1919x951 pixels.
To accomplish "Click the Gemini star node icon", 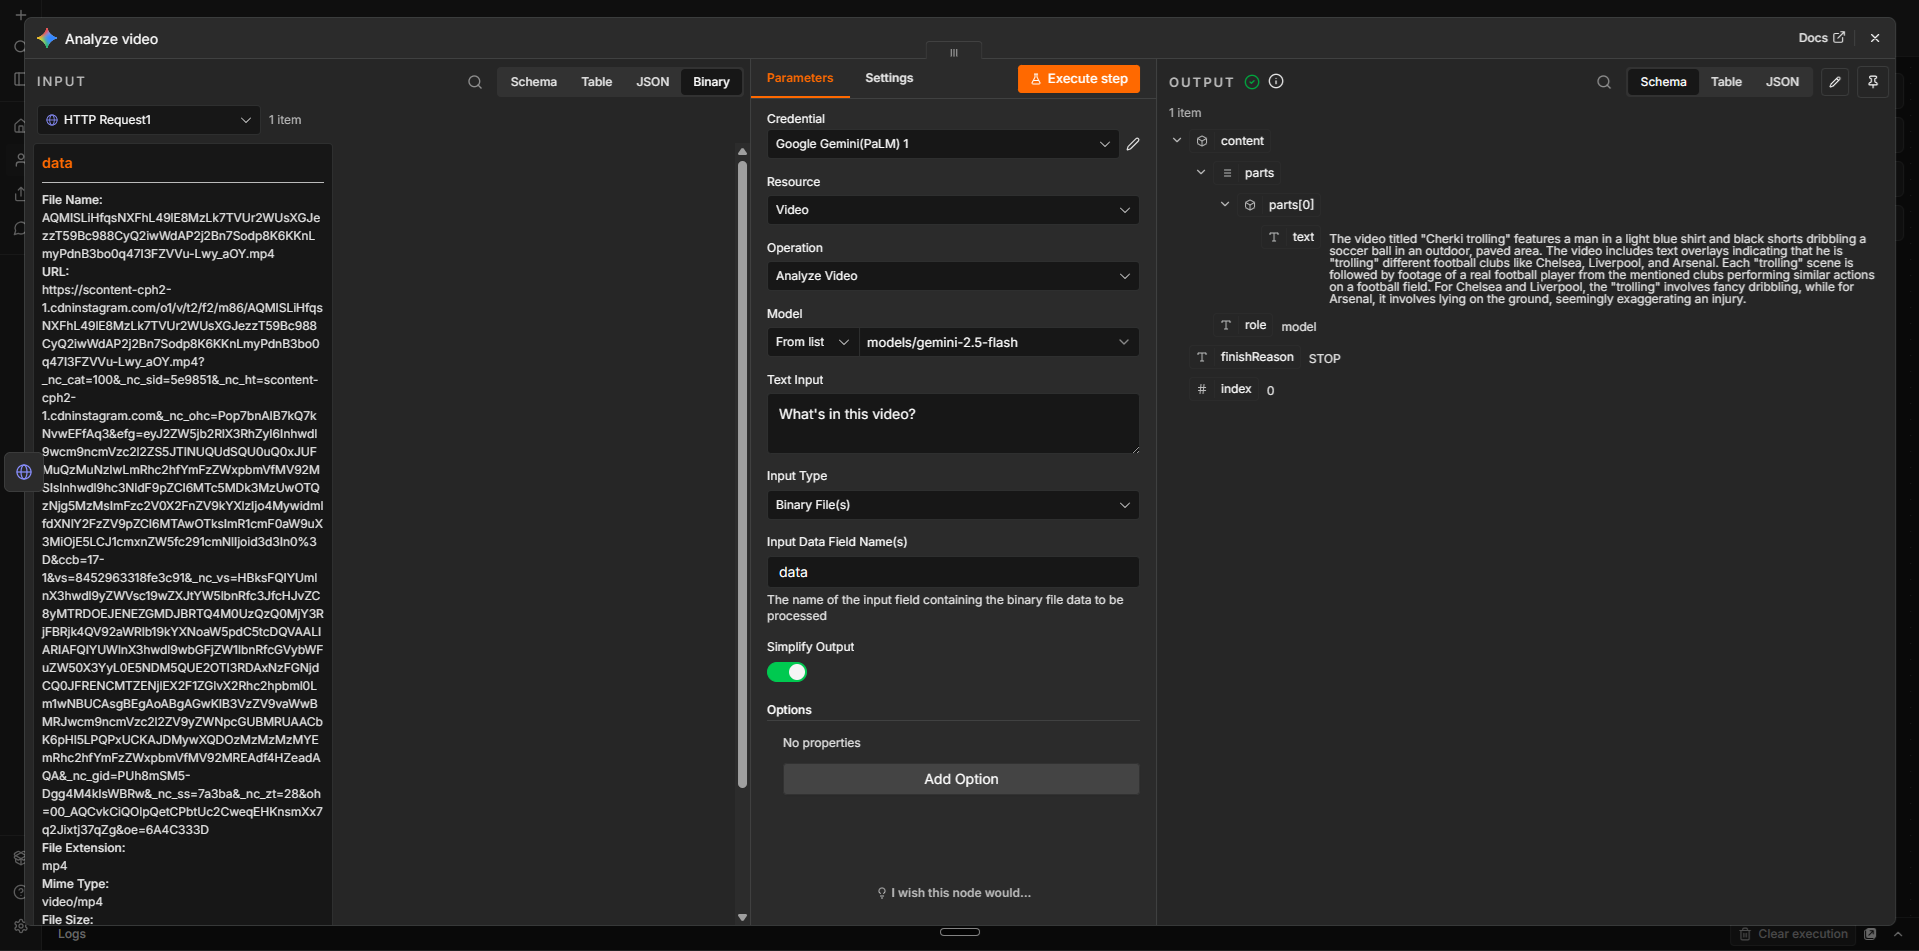I will click(47, 38).
